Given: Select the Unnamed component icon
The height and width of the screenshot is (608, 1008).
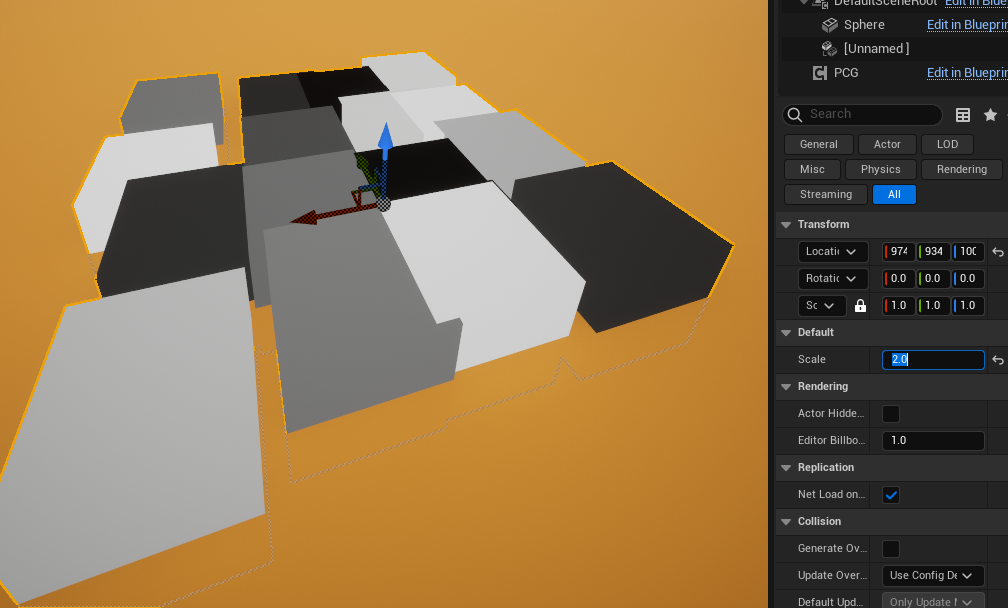Looking at the screenshot, I should (x=830, y=49).
